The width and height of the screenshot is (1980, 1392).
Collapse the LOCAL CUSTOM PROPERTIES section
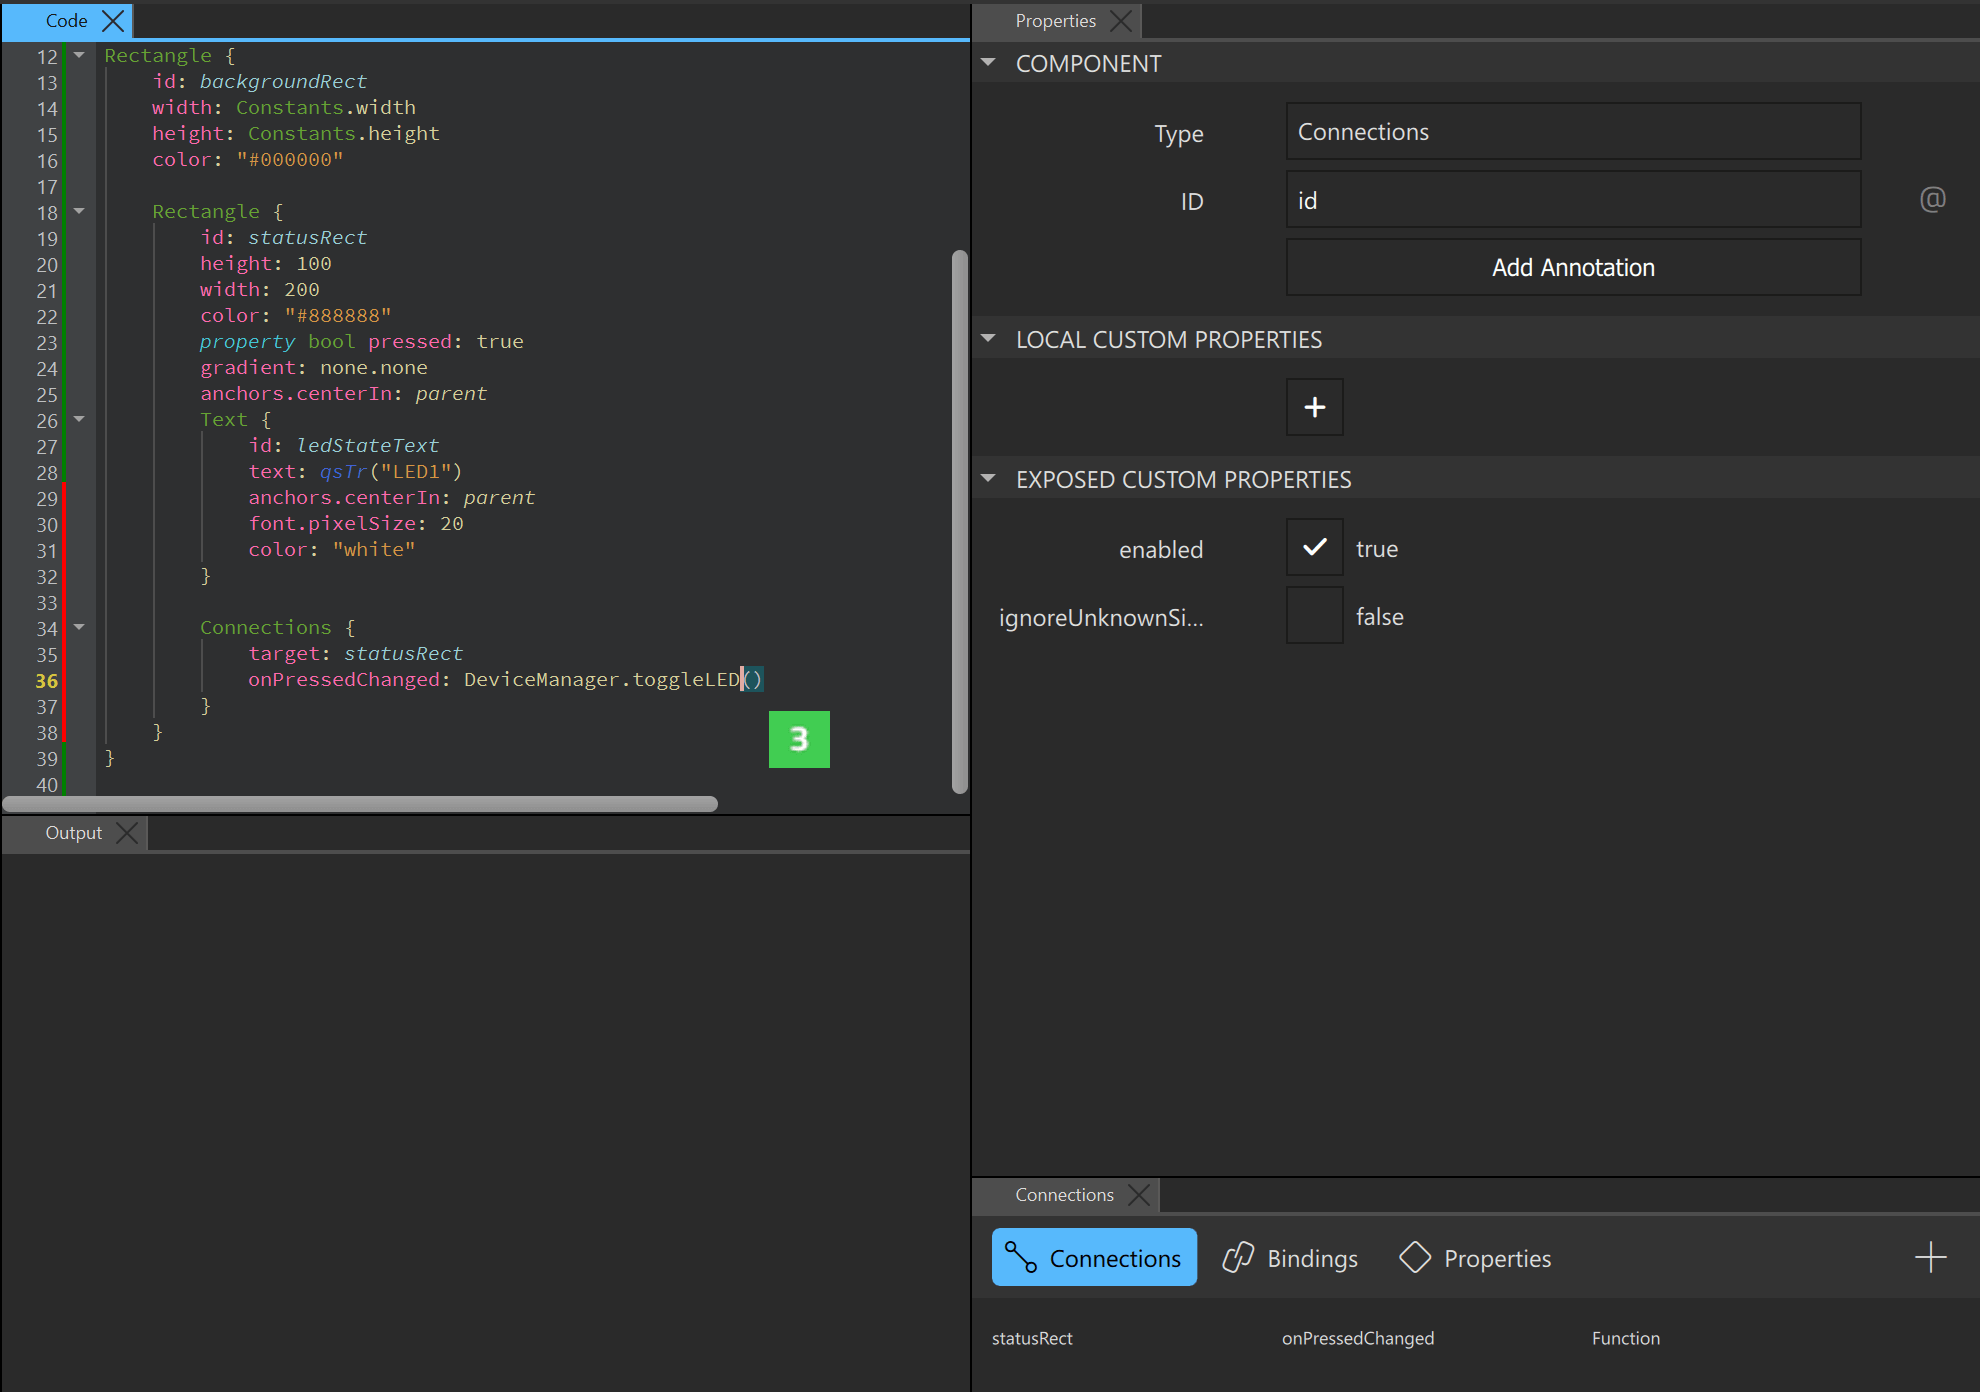coord(988,339)
